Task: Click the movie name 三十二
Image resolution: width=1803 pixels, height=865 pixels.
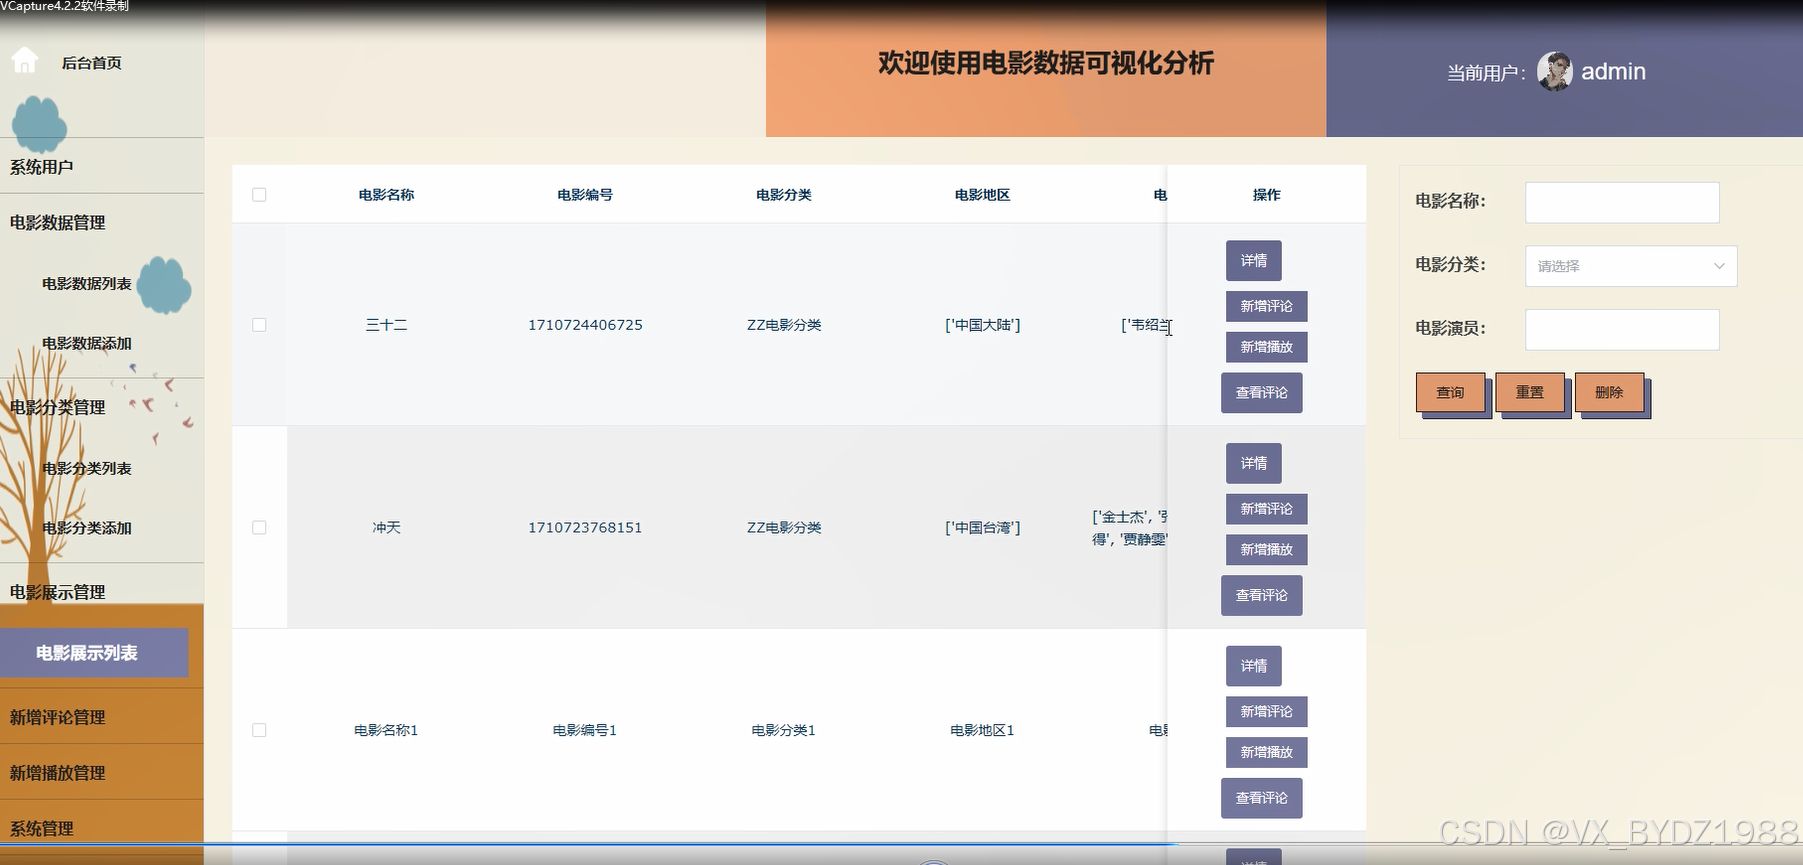Action: (x=386, y=325)
